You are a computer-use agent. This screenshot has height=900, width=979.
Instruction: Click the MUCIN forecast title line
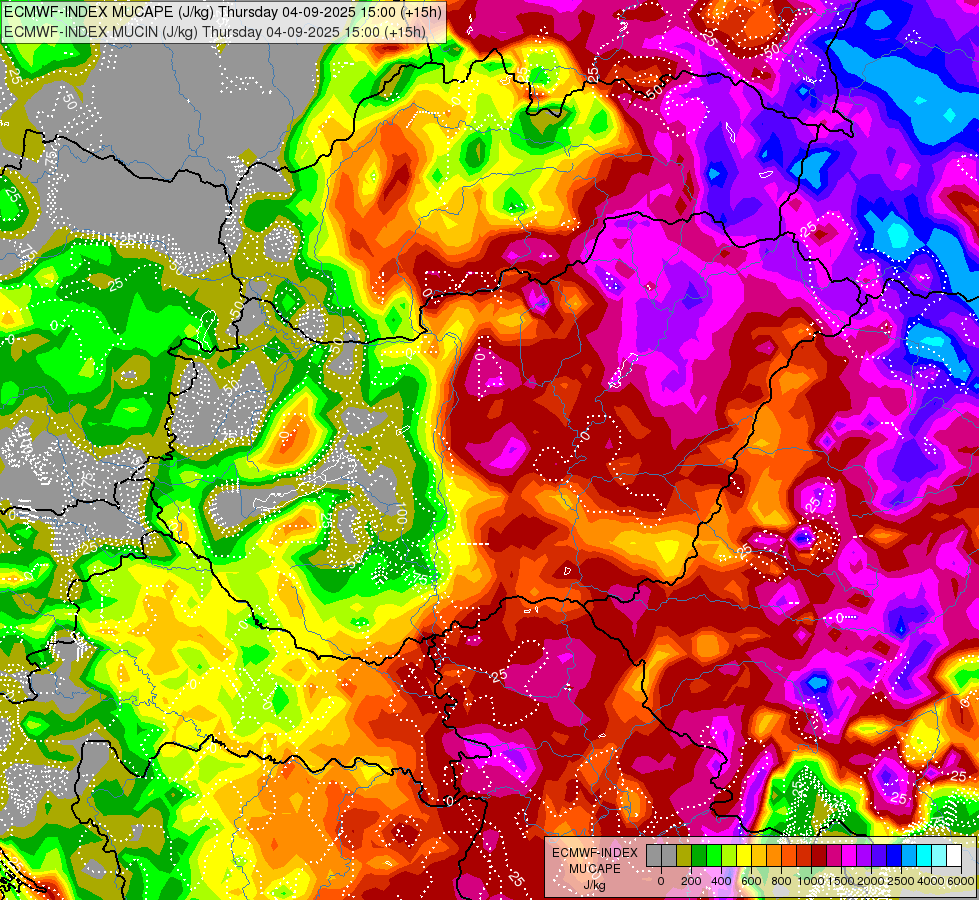point(215,31)
